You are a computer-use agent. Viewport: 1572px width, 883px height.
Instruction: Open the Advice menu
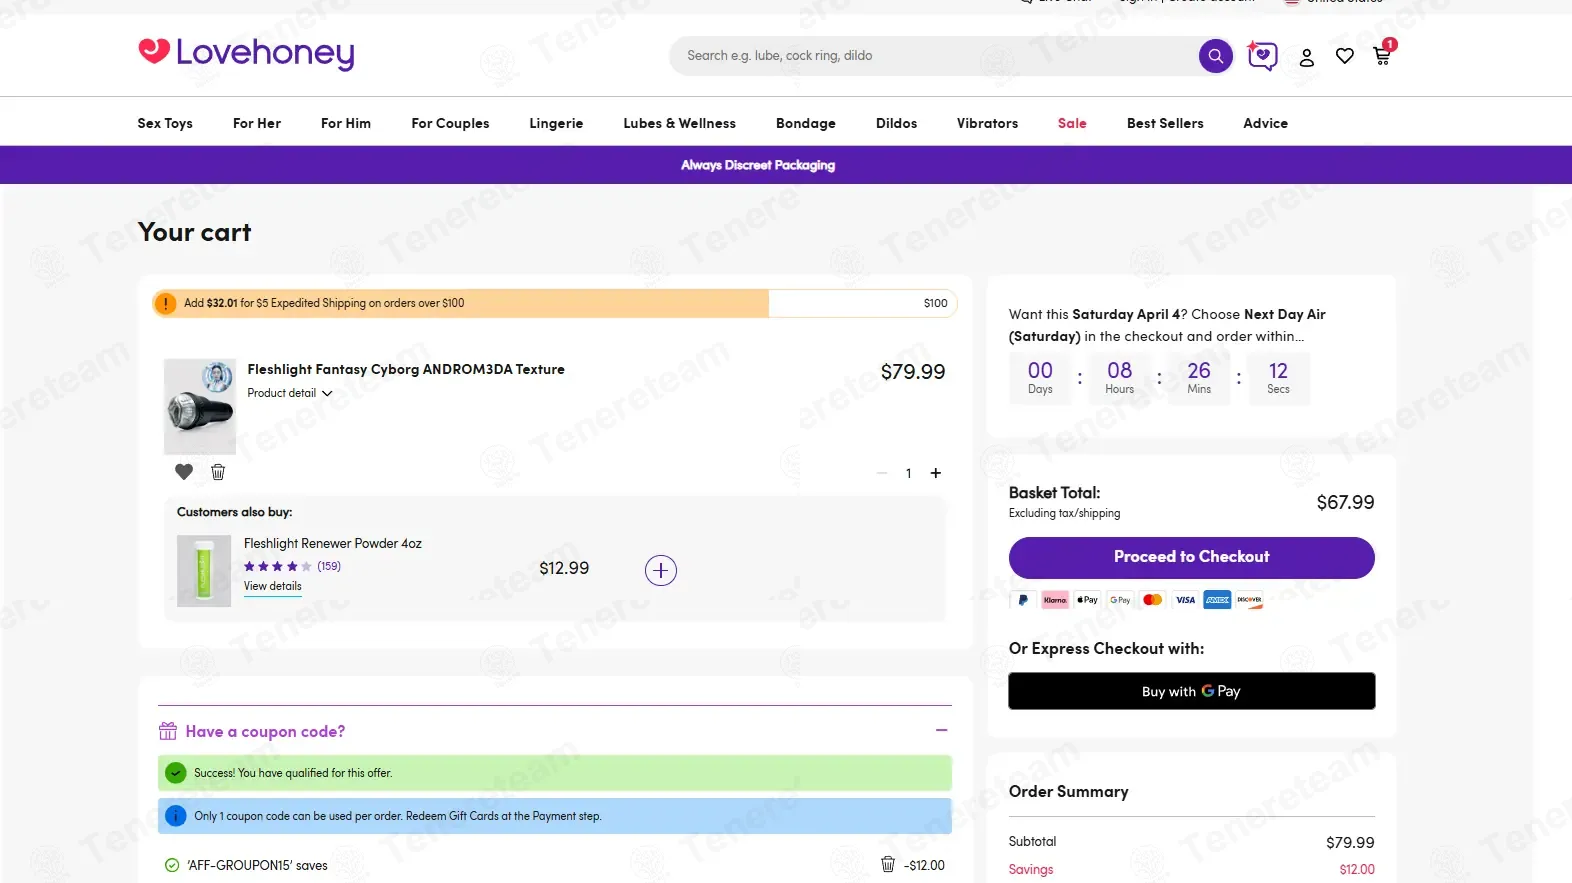pos(1265,123)
